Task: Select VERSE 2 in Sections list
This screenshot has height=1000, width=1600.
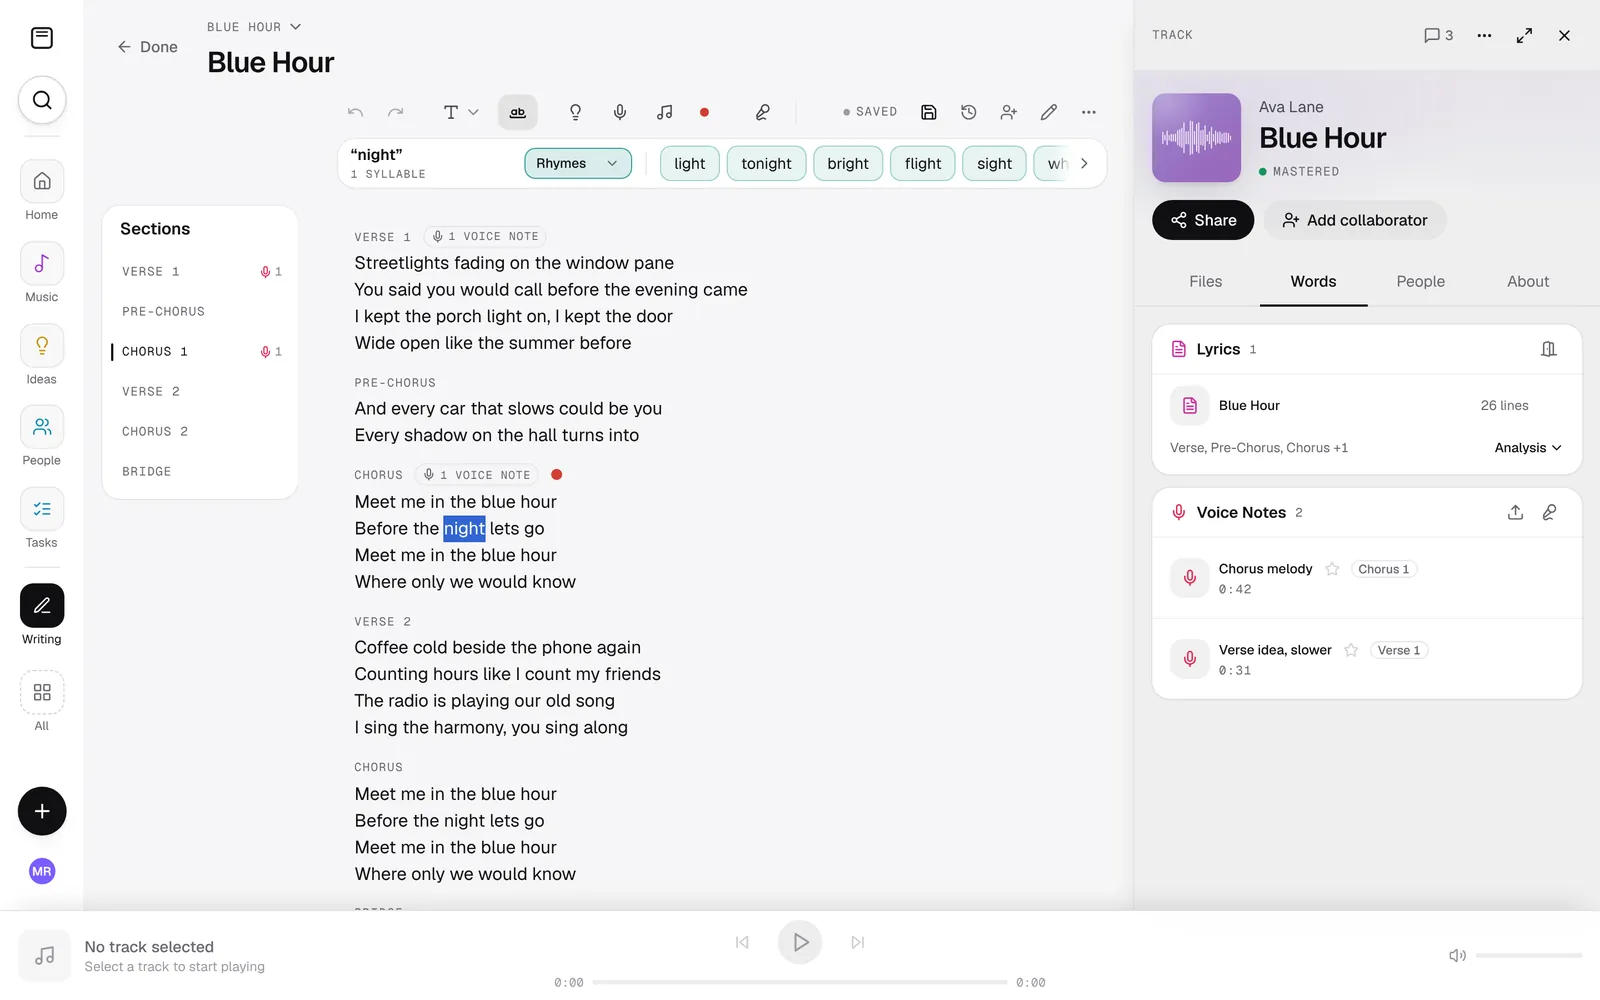Action: tap(200, 391)
